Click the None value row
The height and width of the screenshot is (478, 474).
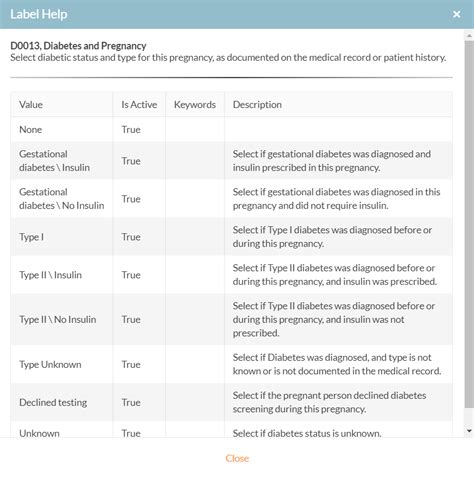pos(231,129)
